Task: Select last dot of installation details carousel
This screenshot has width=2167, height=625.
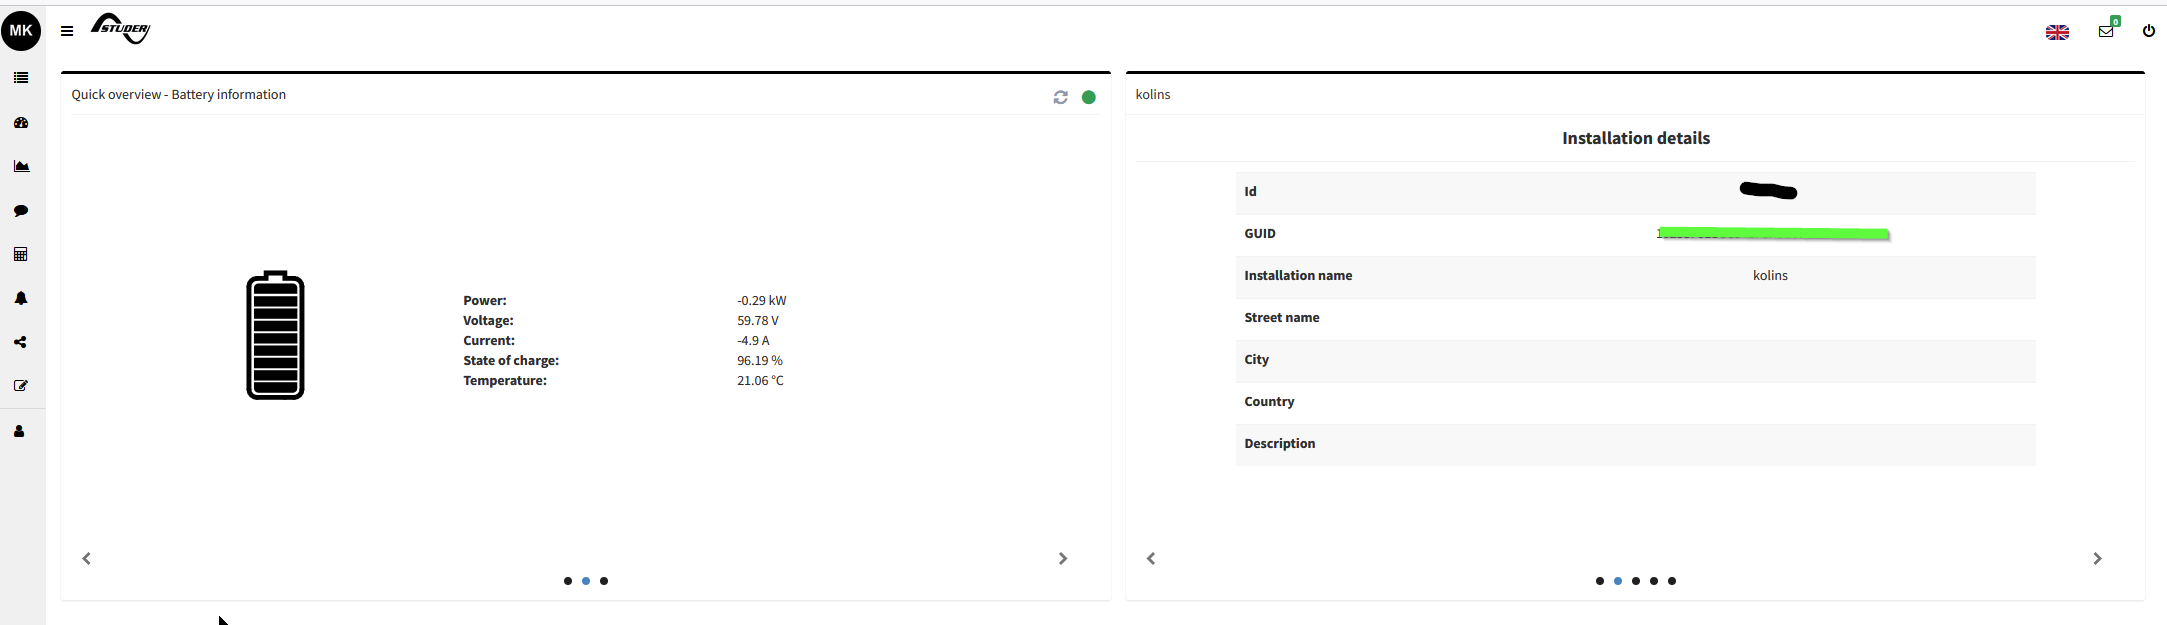Action: pyautogui.click(x=1672, y=581)
